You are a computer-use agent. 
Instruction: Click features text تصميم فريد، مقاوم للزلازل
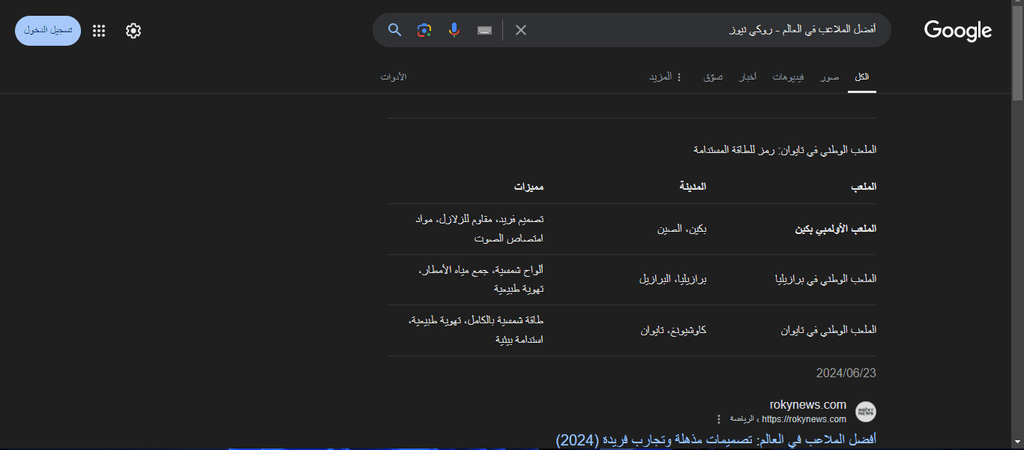point(479,229)
